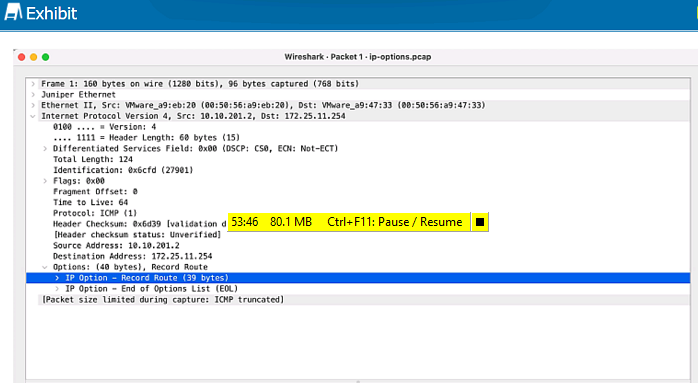Image resolution: width=698 pixels, height=383 pixels.
Task: Click the green macOS zoom window button
Action: [x=45, y=57]
